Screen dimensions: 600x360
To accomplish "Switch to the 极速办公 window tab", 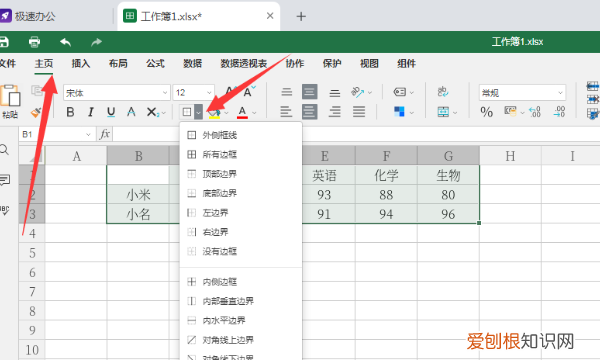I will [34, 16].
